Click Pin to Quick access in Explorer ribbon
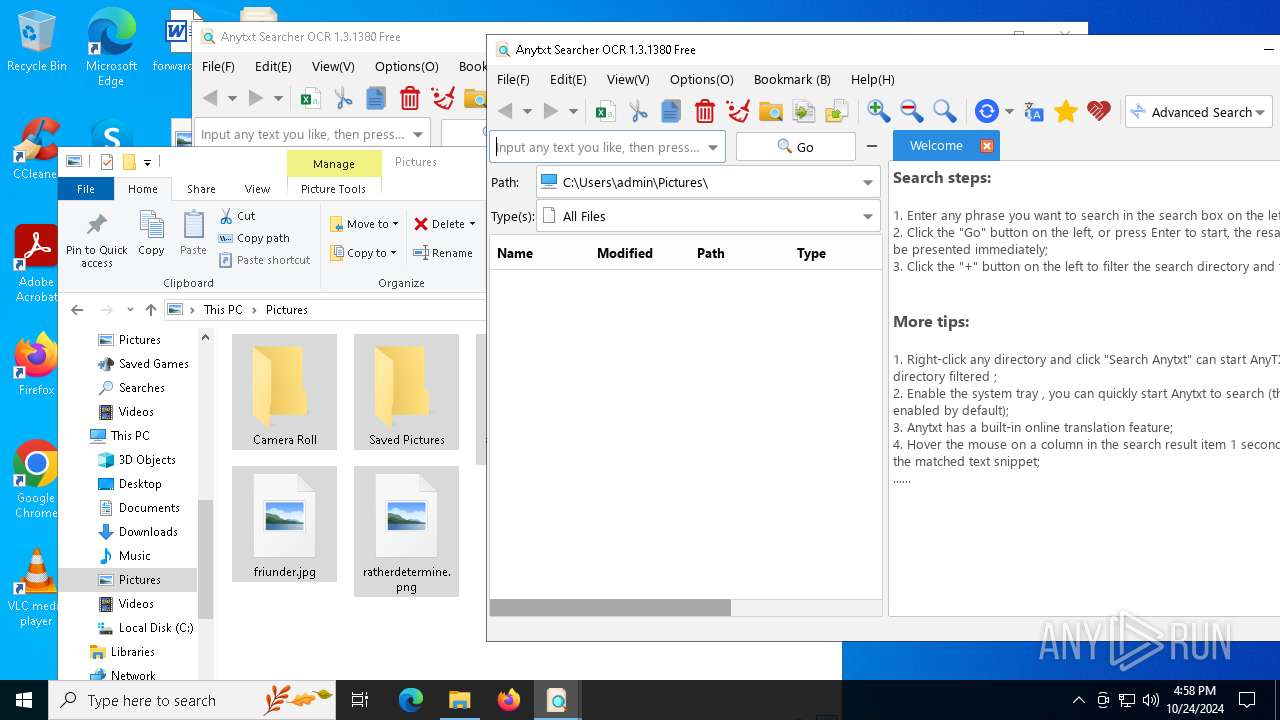 tap(97, 240)
